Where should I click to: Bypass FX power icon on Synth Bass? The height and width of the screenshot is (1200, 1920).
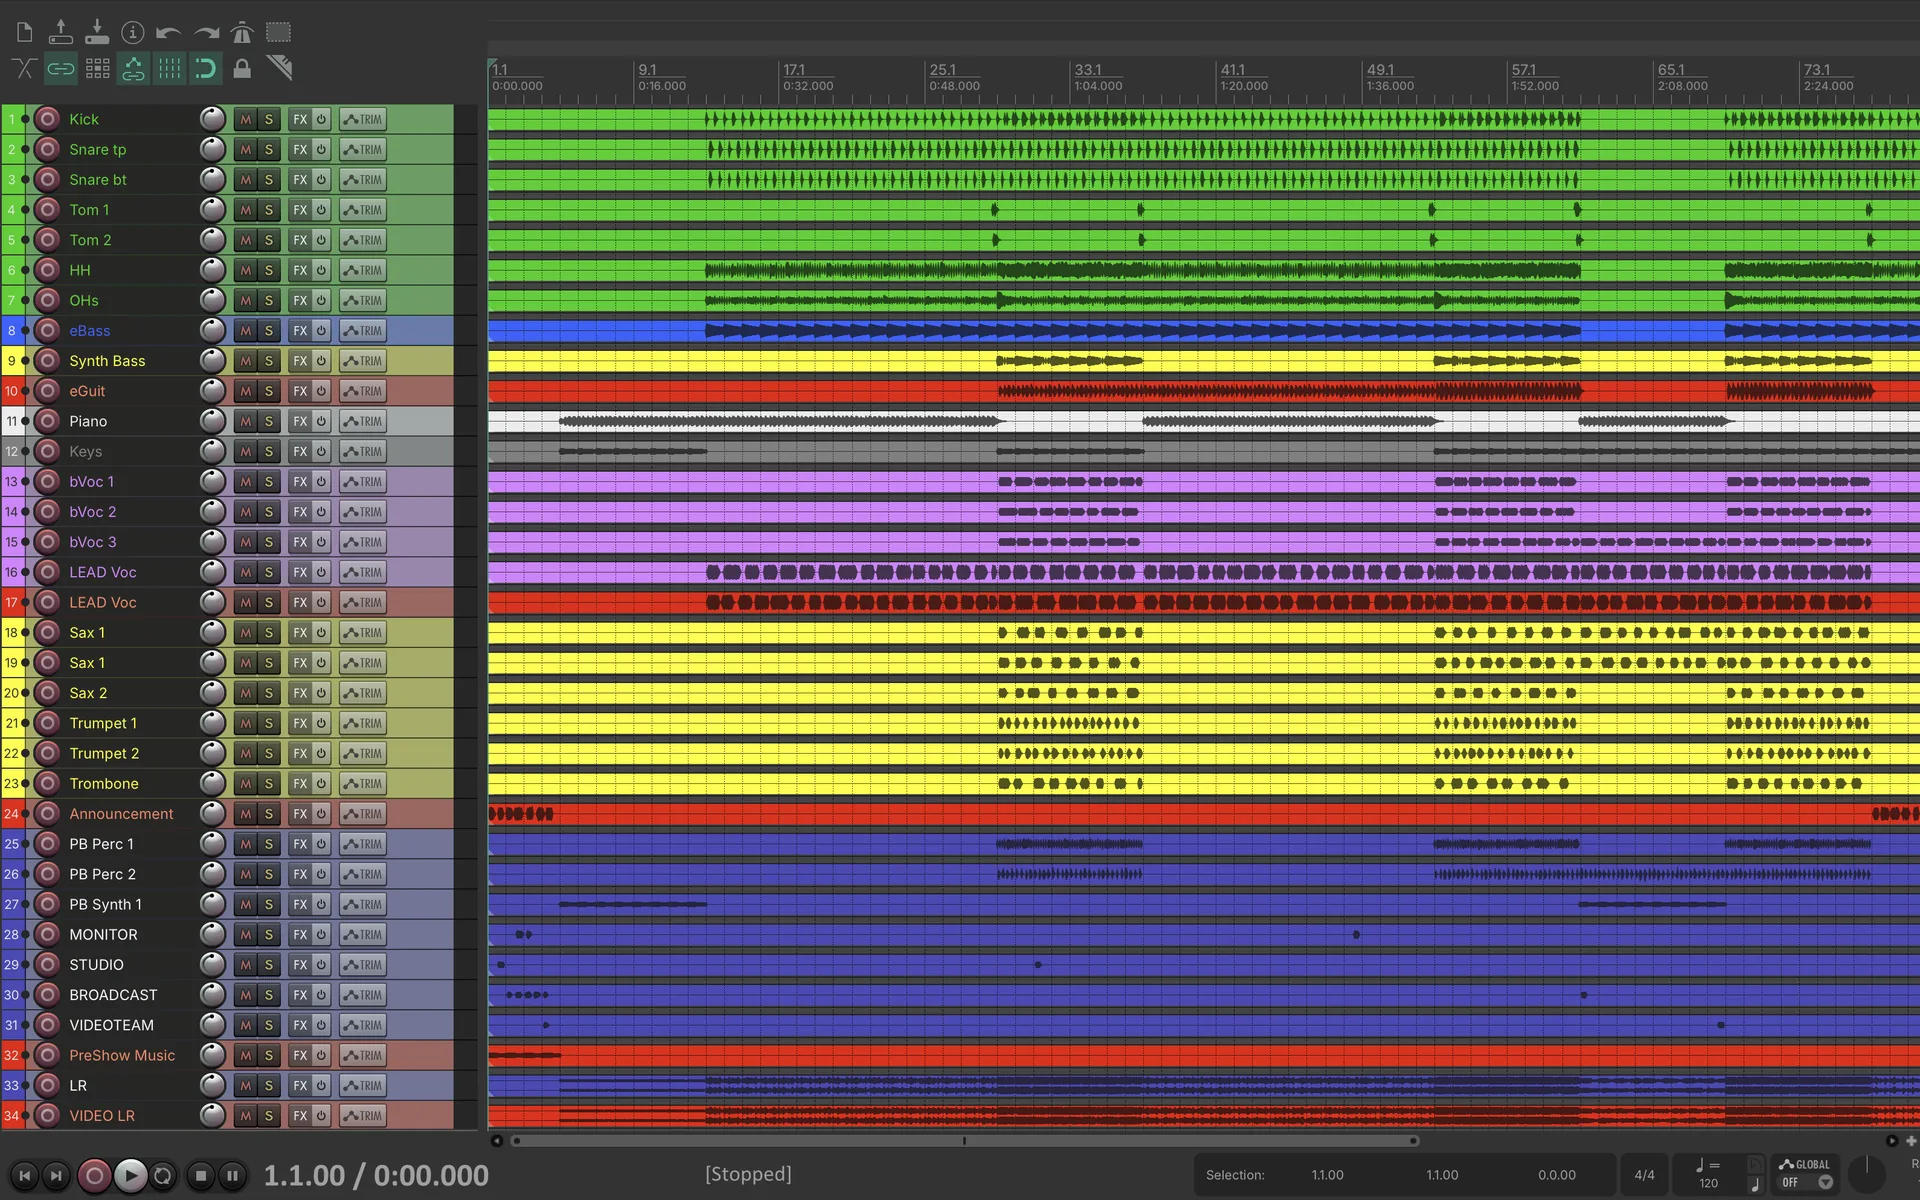coord(321,361)
